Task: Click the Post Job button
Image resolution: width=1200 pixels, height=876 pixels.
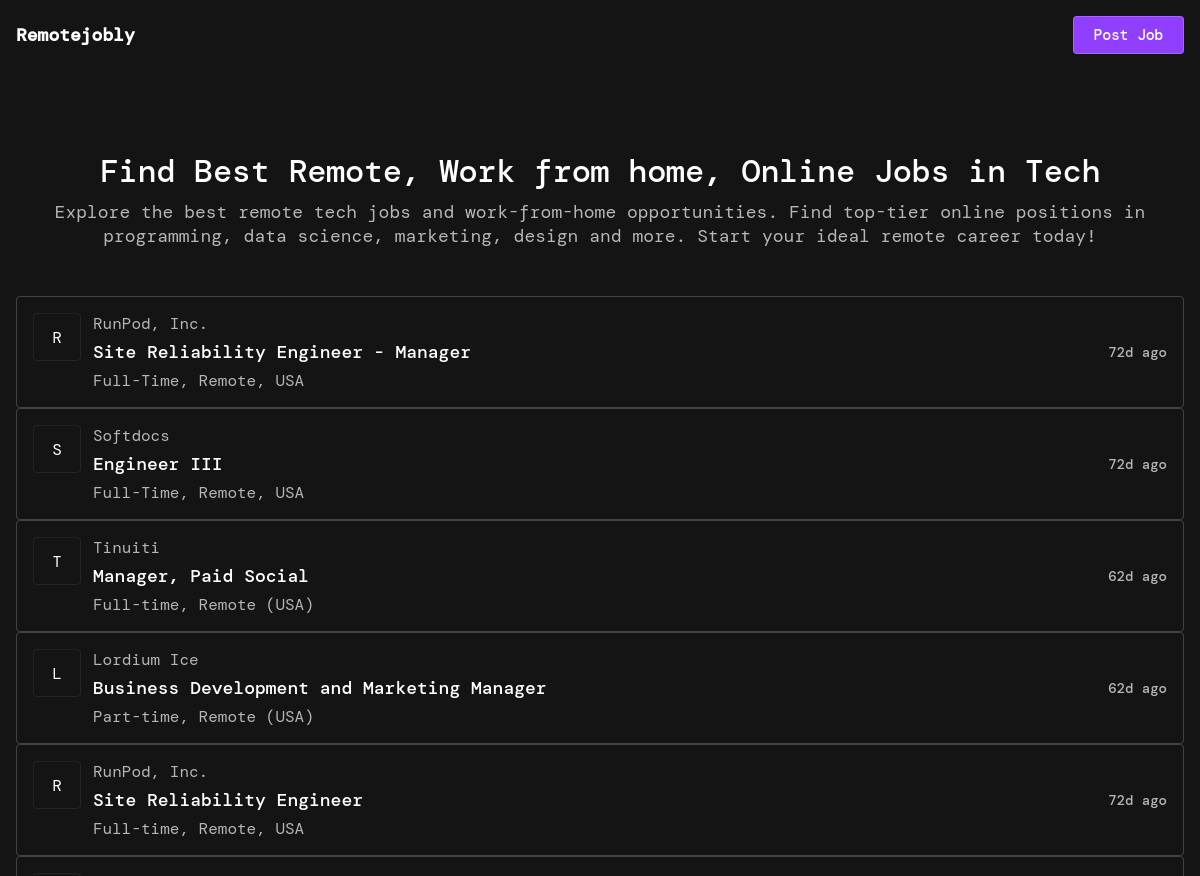Action: click(x=1128, y=35)
